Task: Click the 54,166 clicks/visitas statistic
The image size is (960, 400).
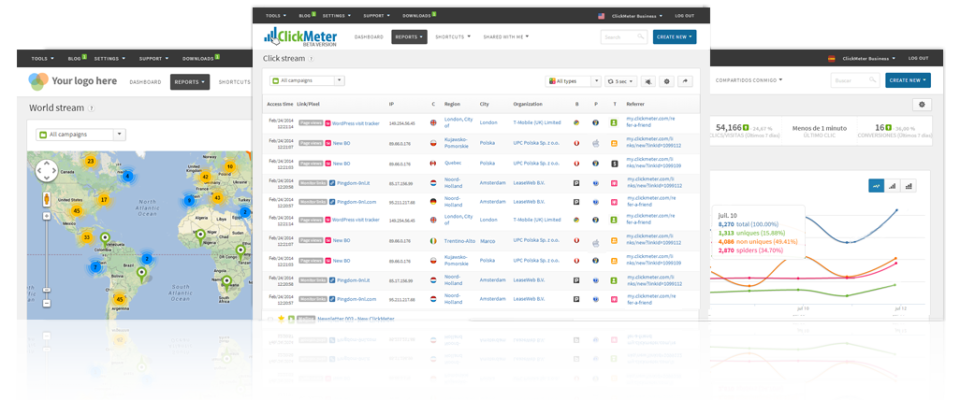Action: tap(744, 130)
